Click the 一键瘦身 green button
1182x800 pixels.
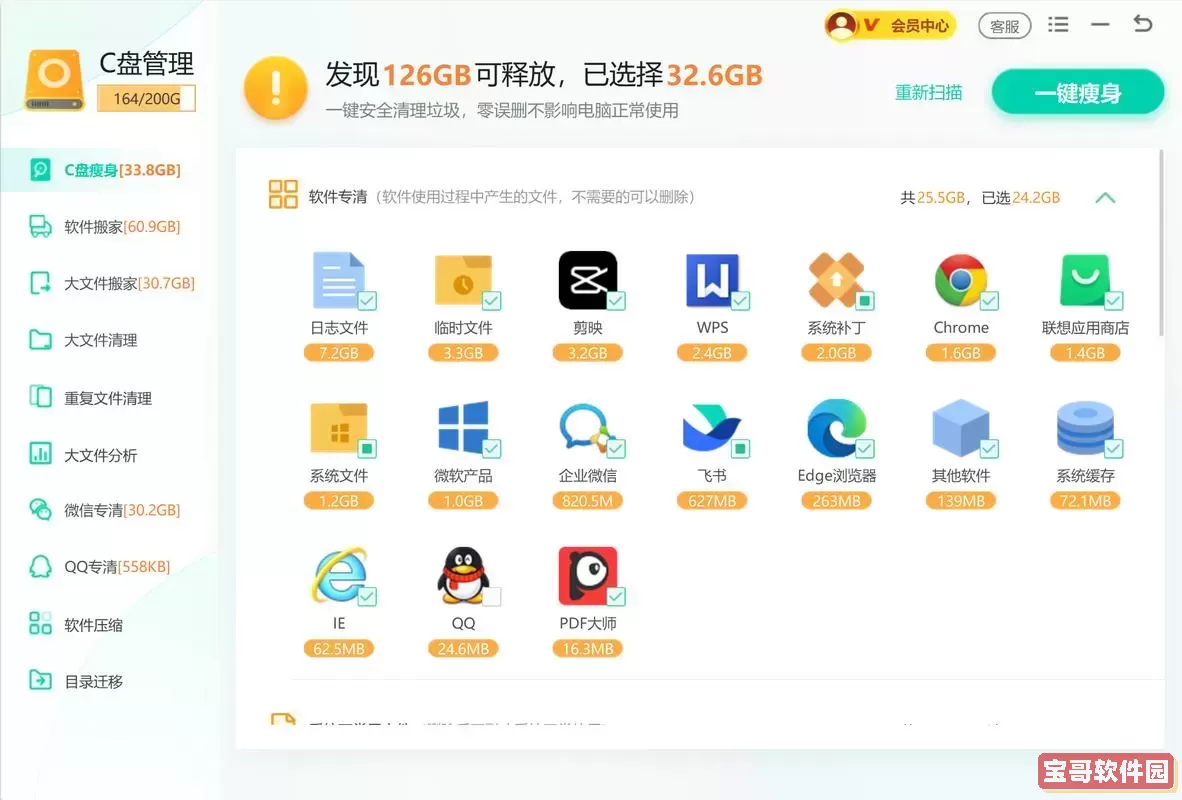[1078, 93]
